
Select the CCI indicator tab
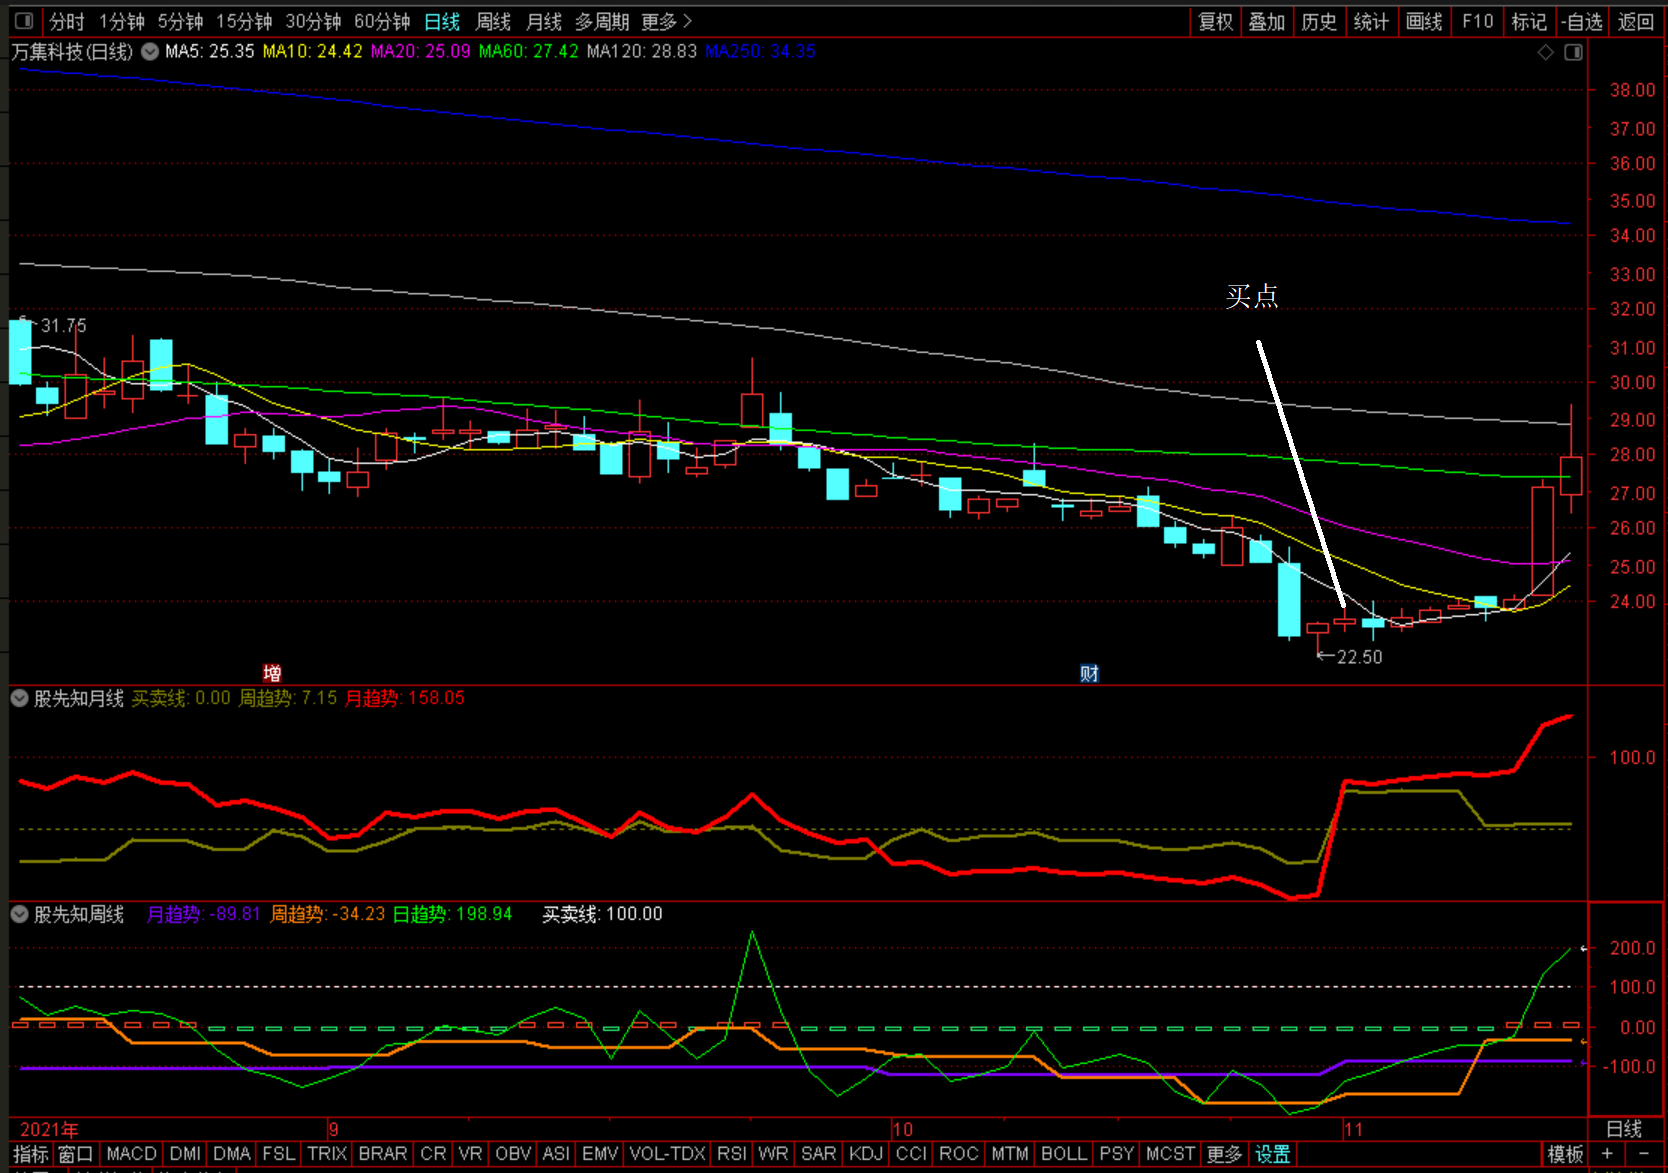[911, 1154]
